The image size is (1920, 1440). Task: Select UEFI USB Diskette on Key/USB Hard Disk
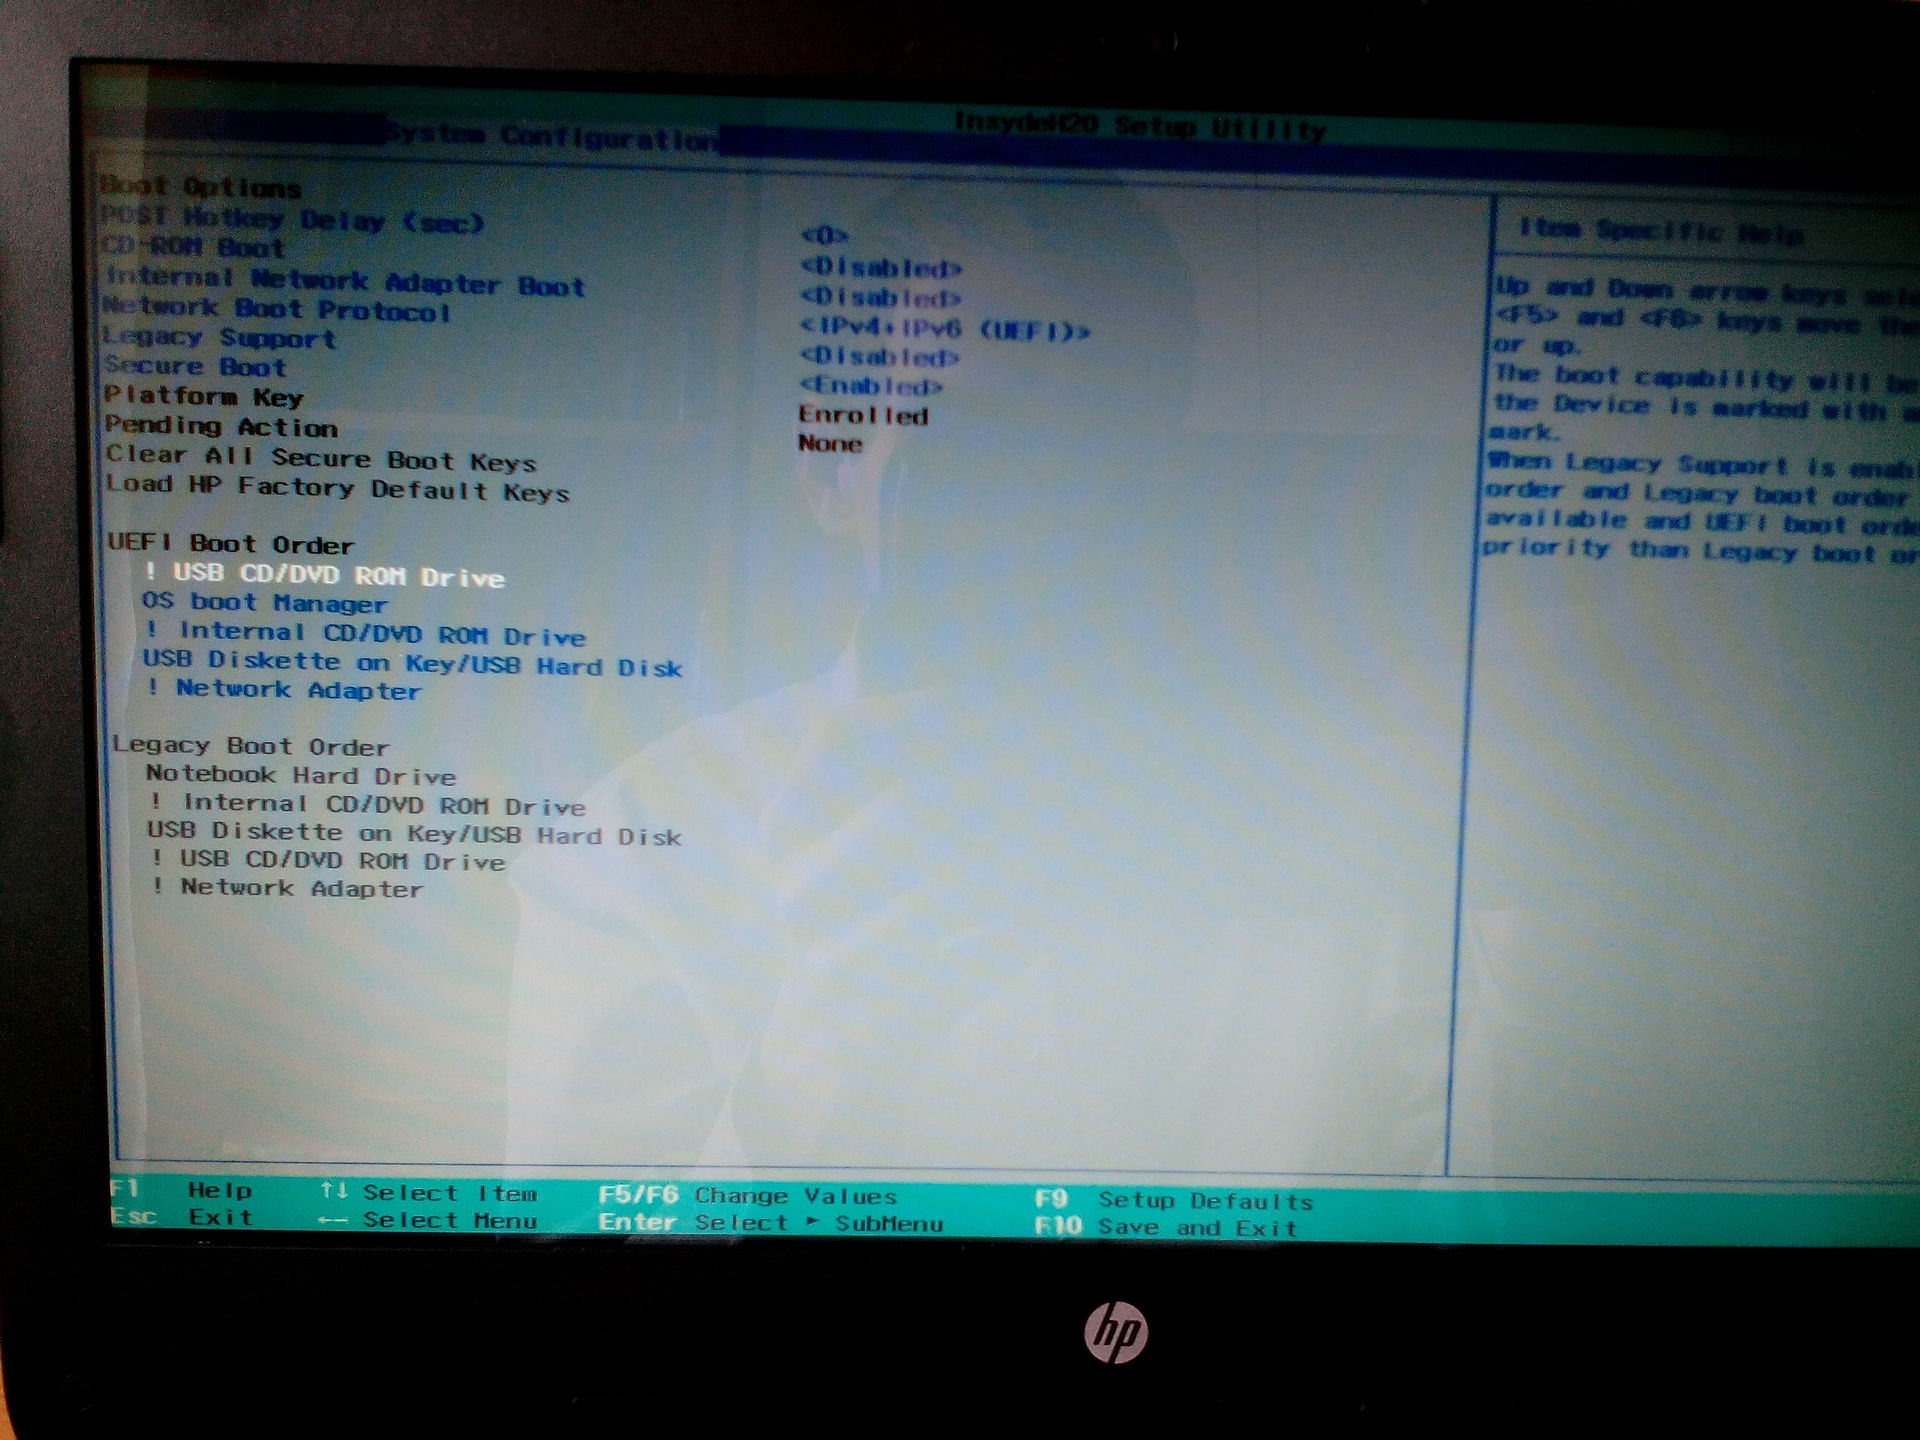(x=412, y=663)
